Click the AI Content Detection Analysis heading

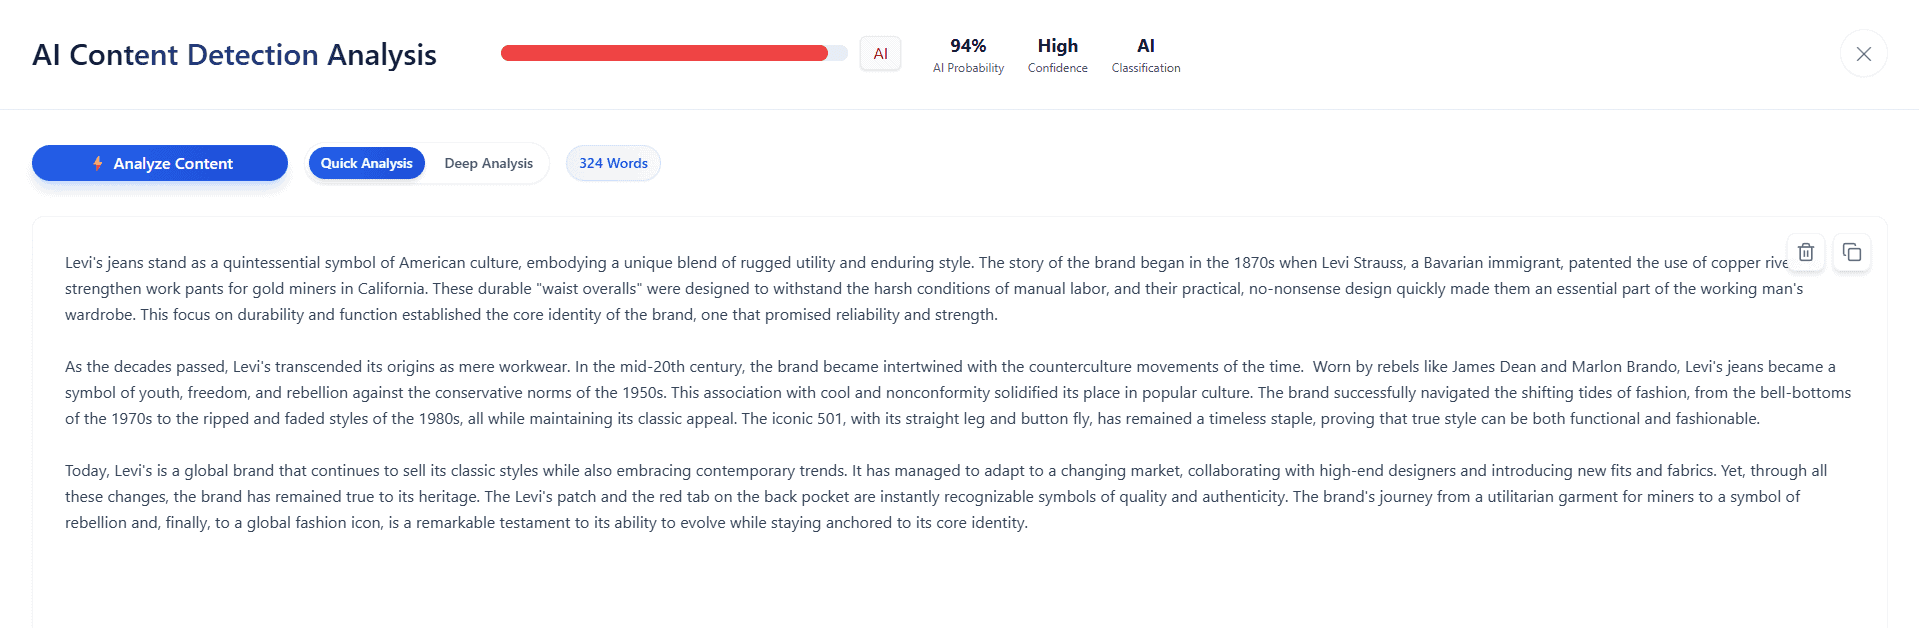coord(234,55)
